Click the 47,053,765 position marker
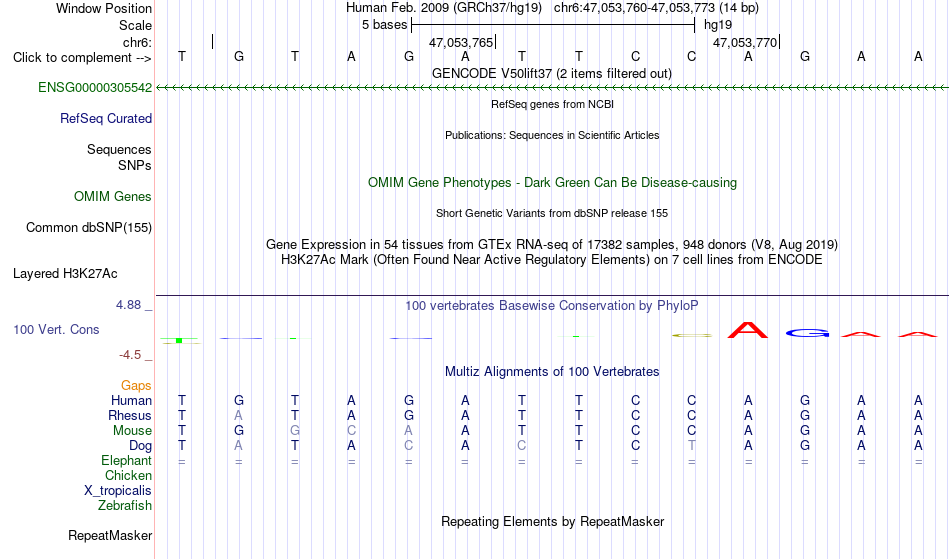950x559 pixels. point(462,42)
